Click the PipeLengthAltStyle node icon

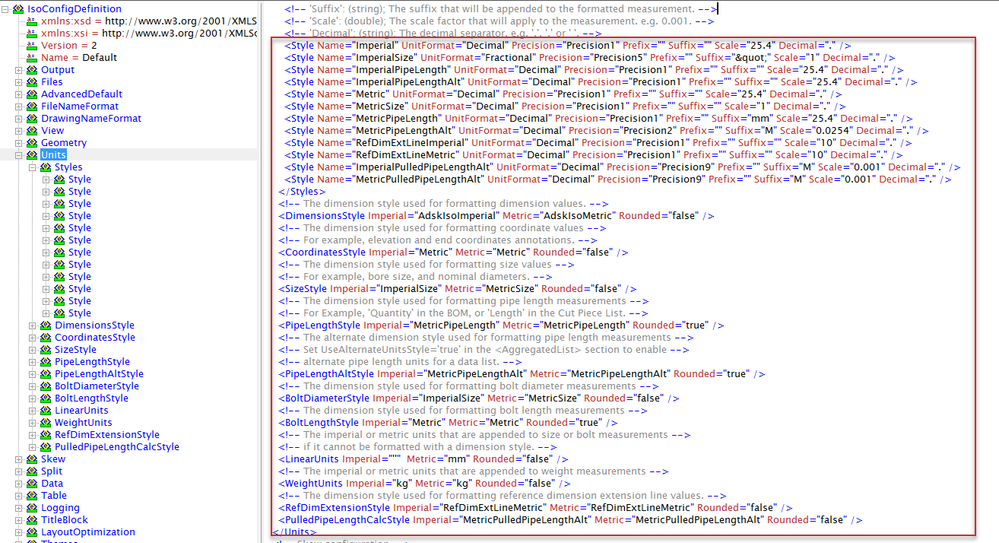coord(45,373)
